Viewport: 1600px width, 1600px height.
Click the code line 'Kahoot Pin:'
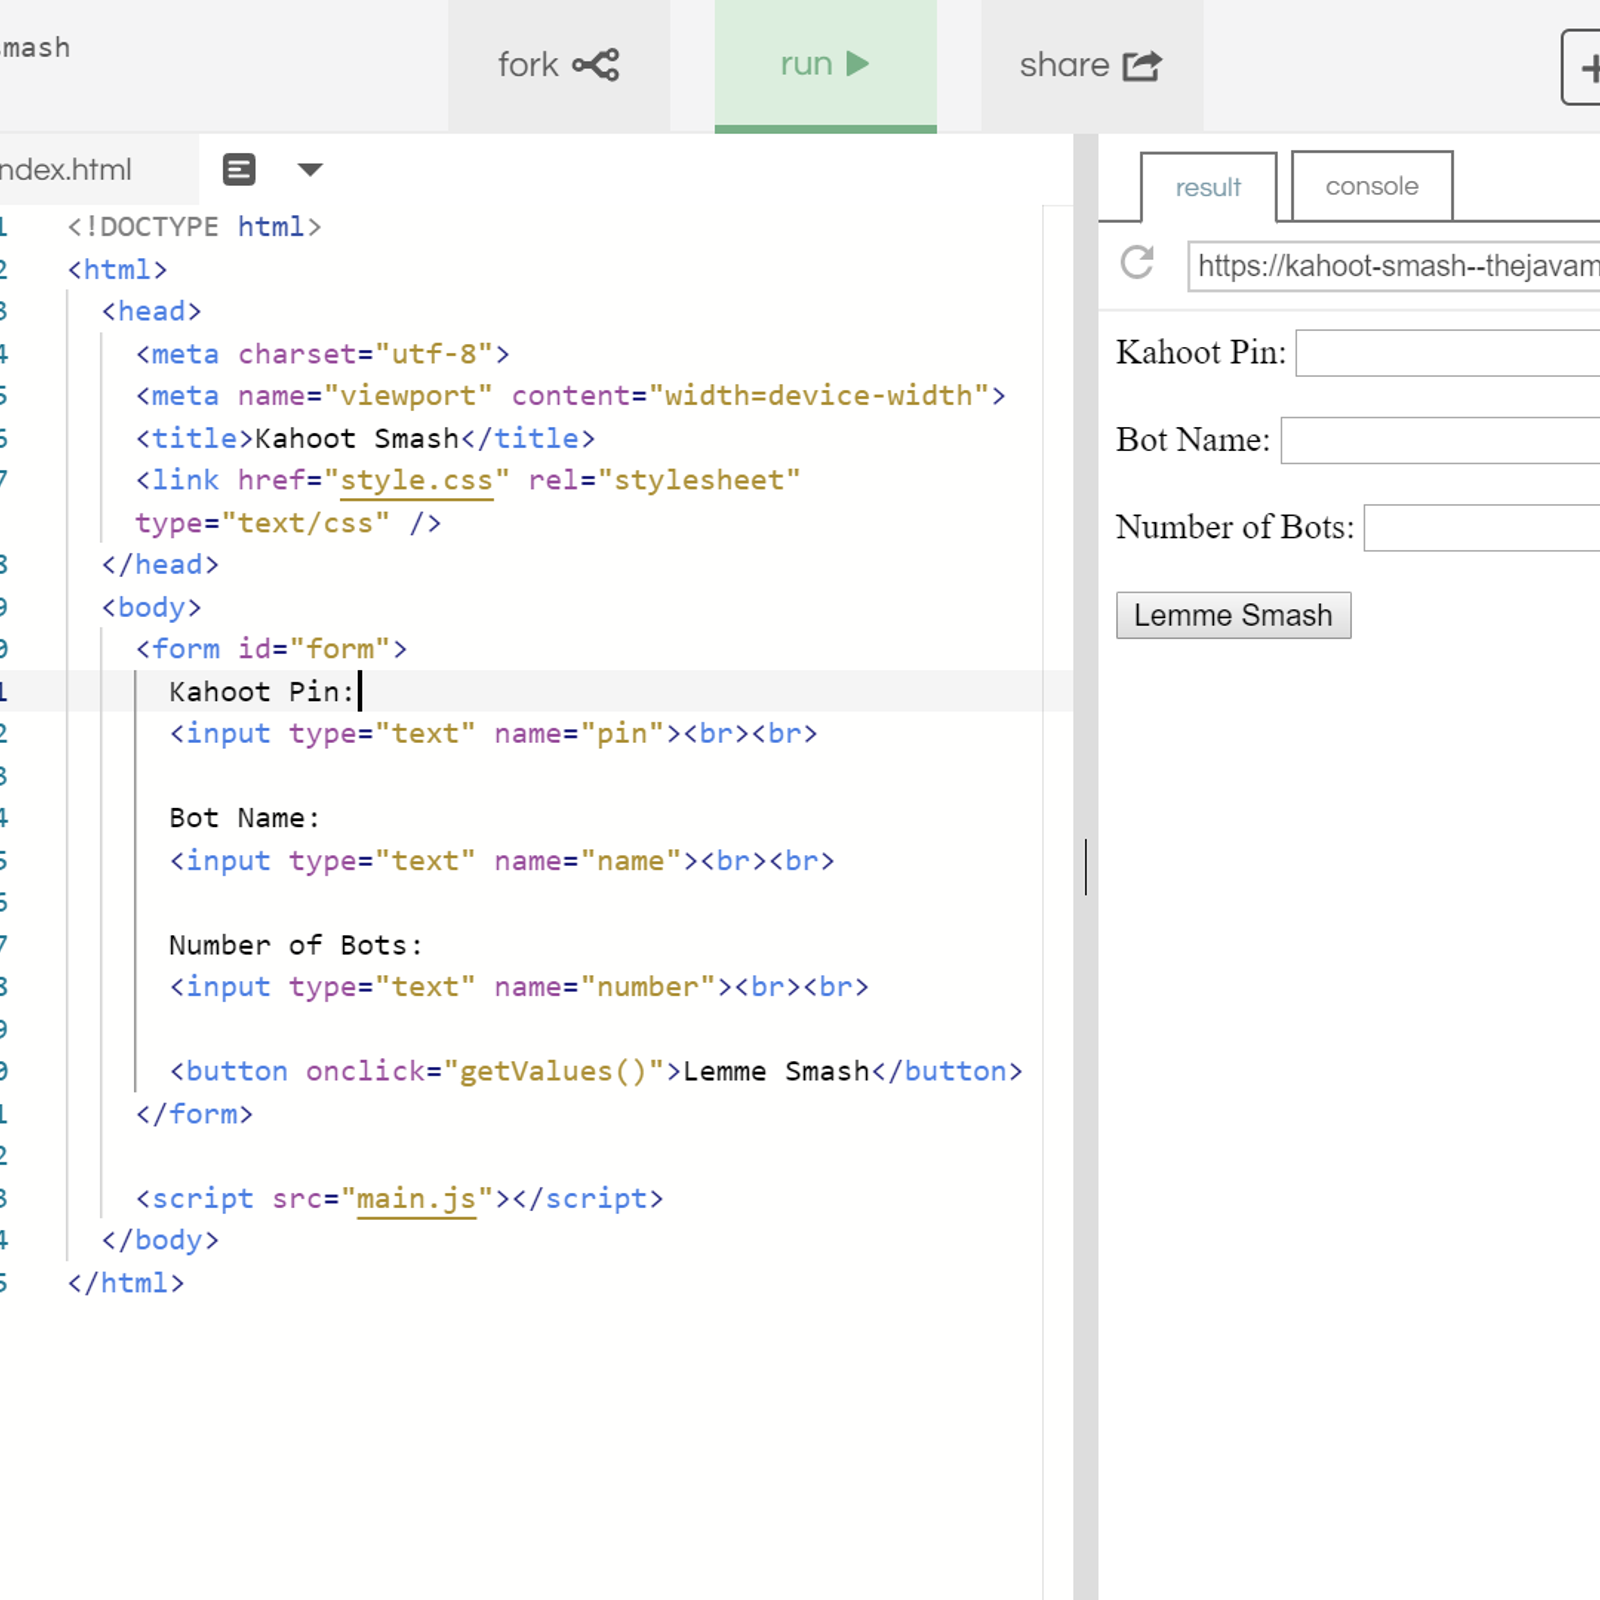click(x=262, y=692)
